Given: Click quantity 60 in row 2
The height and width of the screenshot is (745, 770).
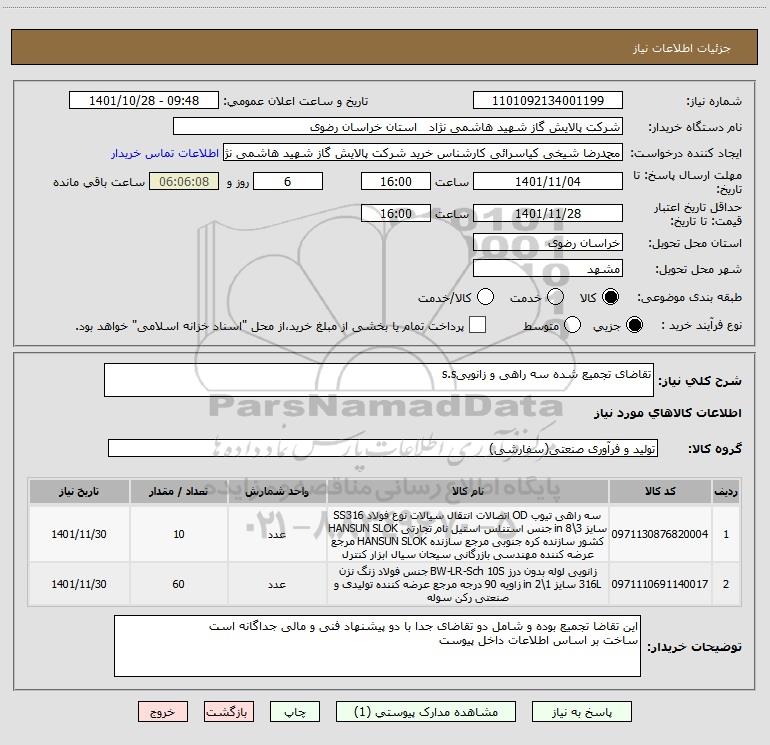Looking at the screenshot, I should coord(179,584).
